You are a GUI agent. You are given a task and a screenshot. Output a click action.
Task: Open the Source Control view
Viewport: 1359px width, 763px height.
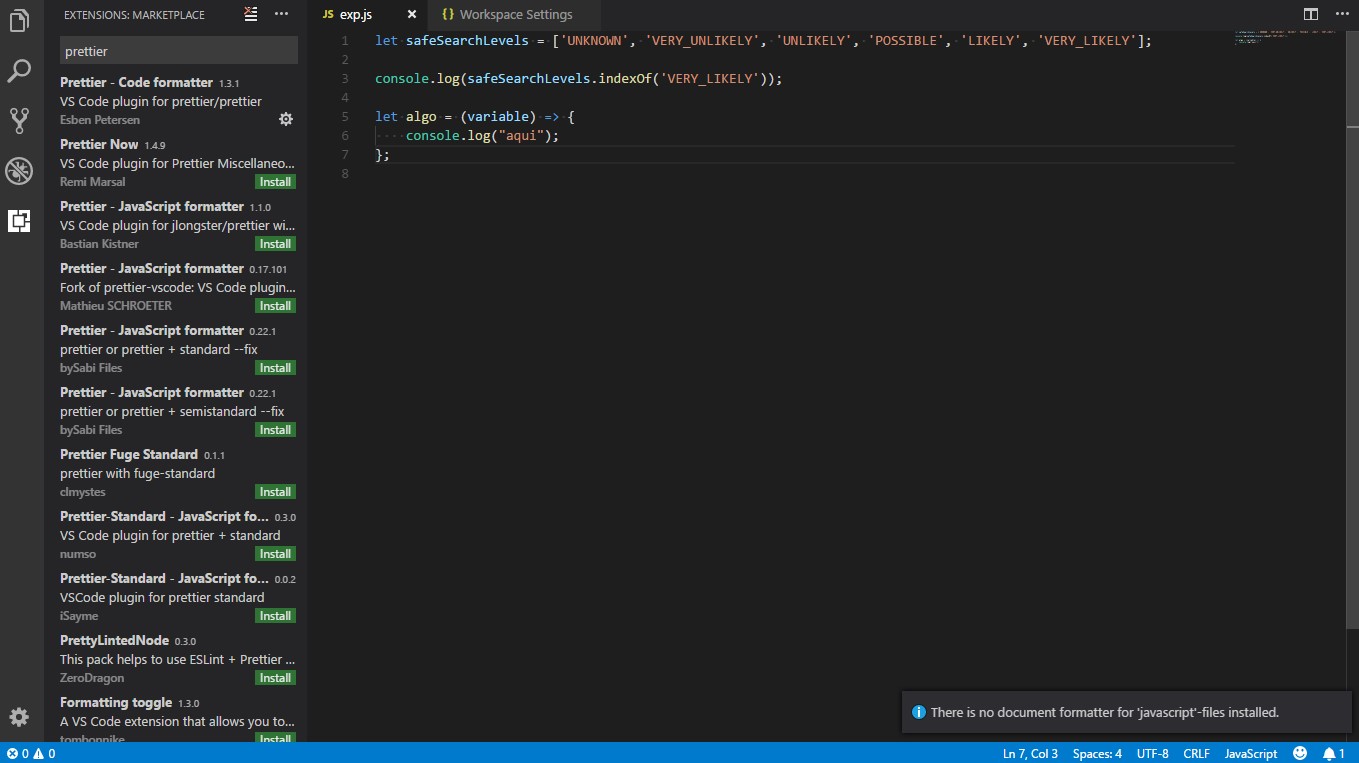coord(19,120)
